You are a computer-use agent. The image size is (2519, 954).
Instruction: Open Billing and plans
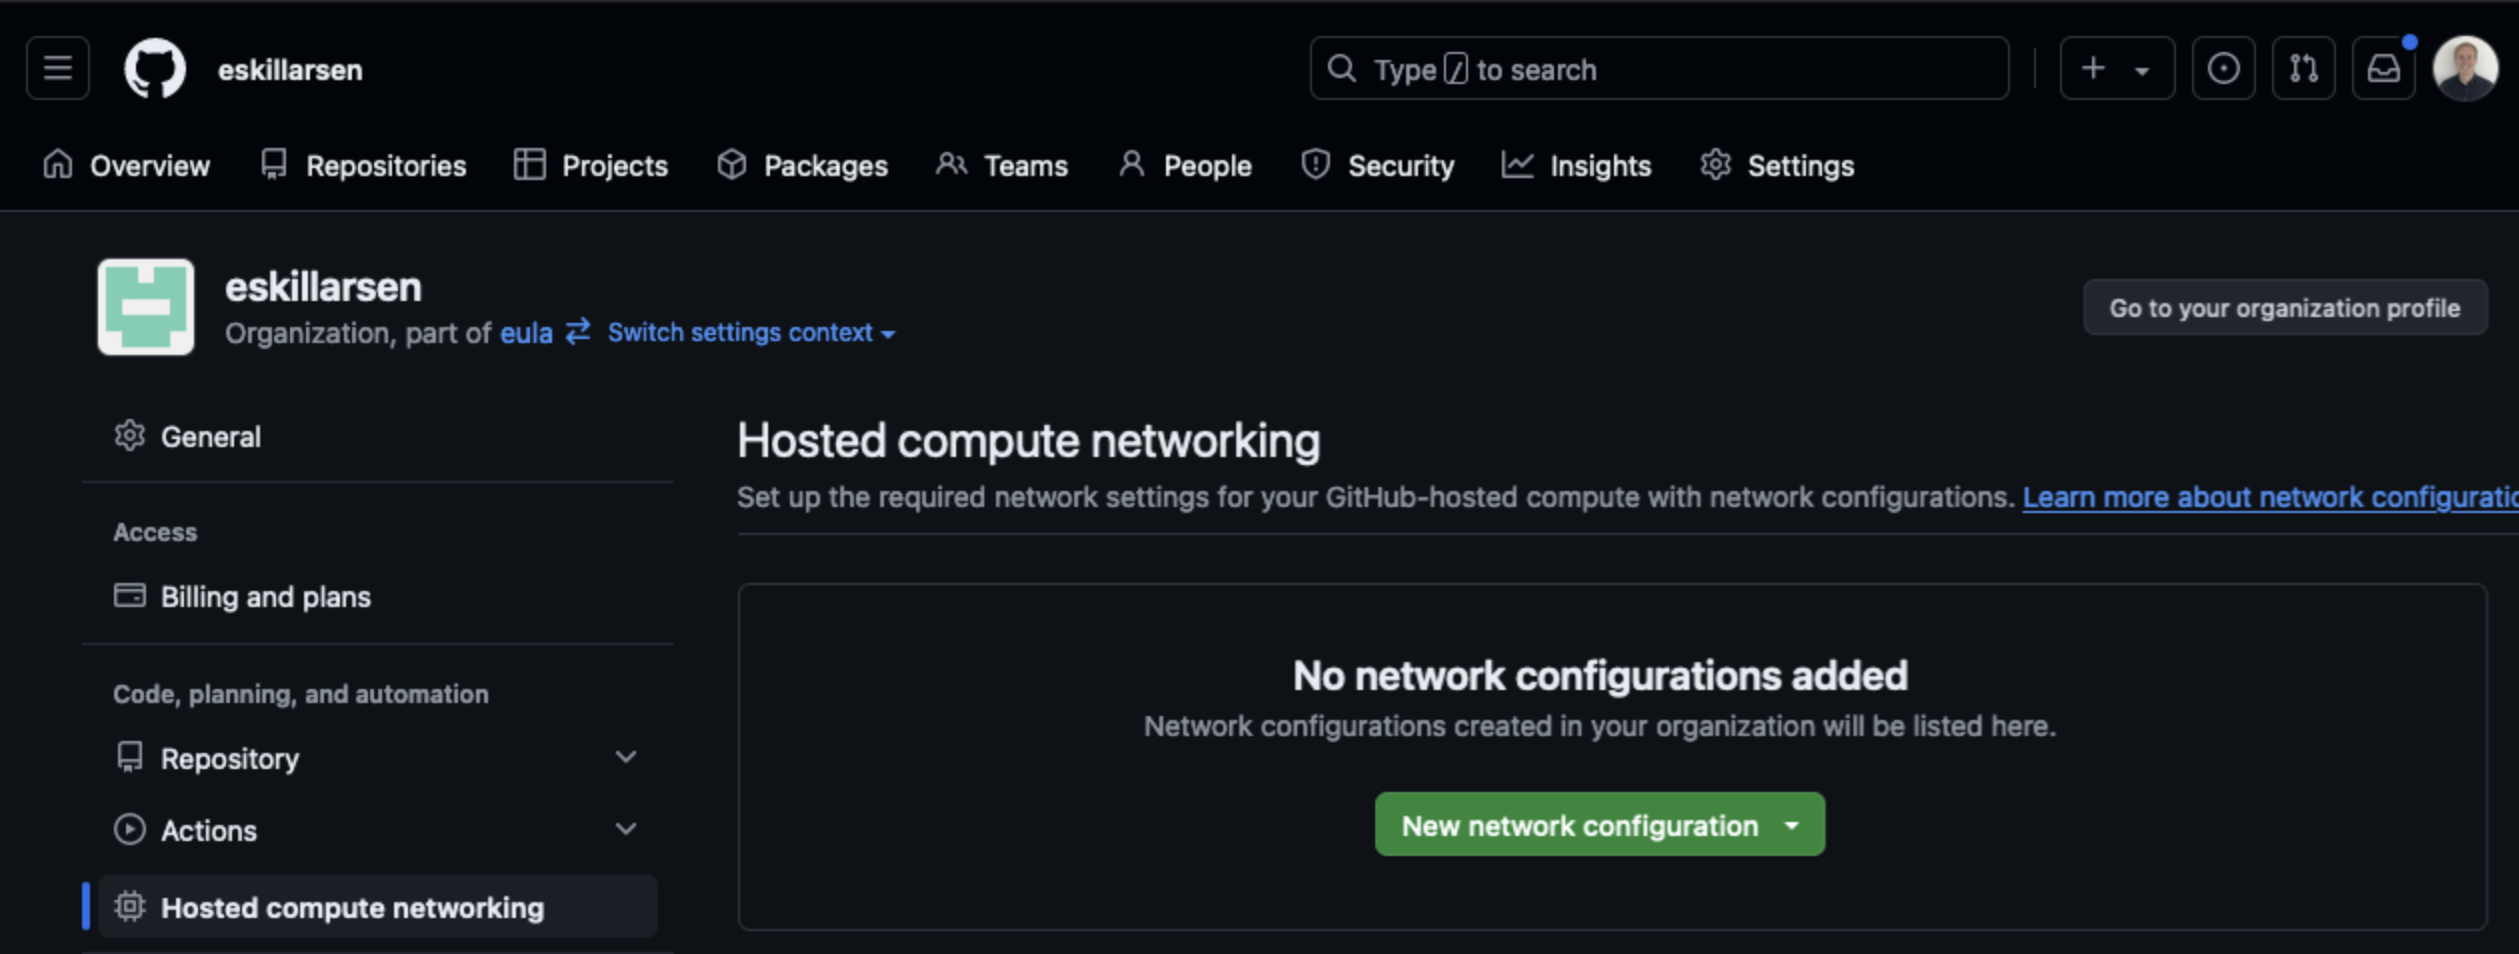tap(377, 597)
